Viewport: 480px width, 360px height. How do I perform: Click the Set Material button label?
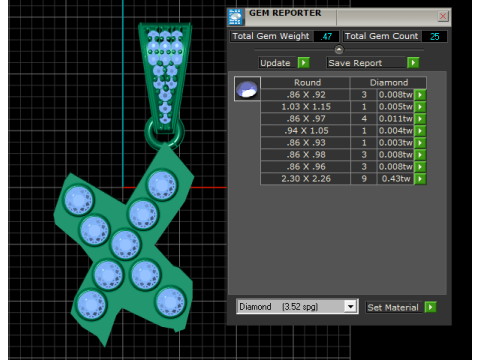click(x=393, y=307)
